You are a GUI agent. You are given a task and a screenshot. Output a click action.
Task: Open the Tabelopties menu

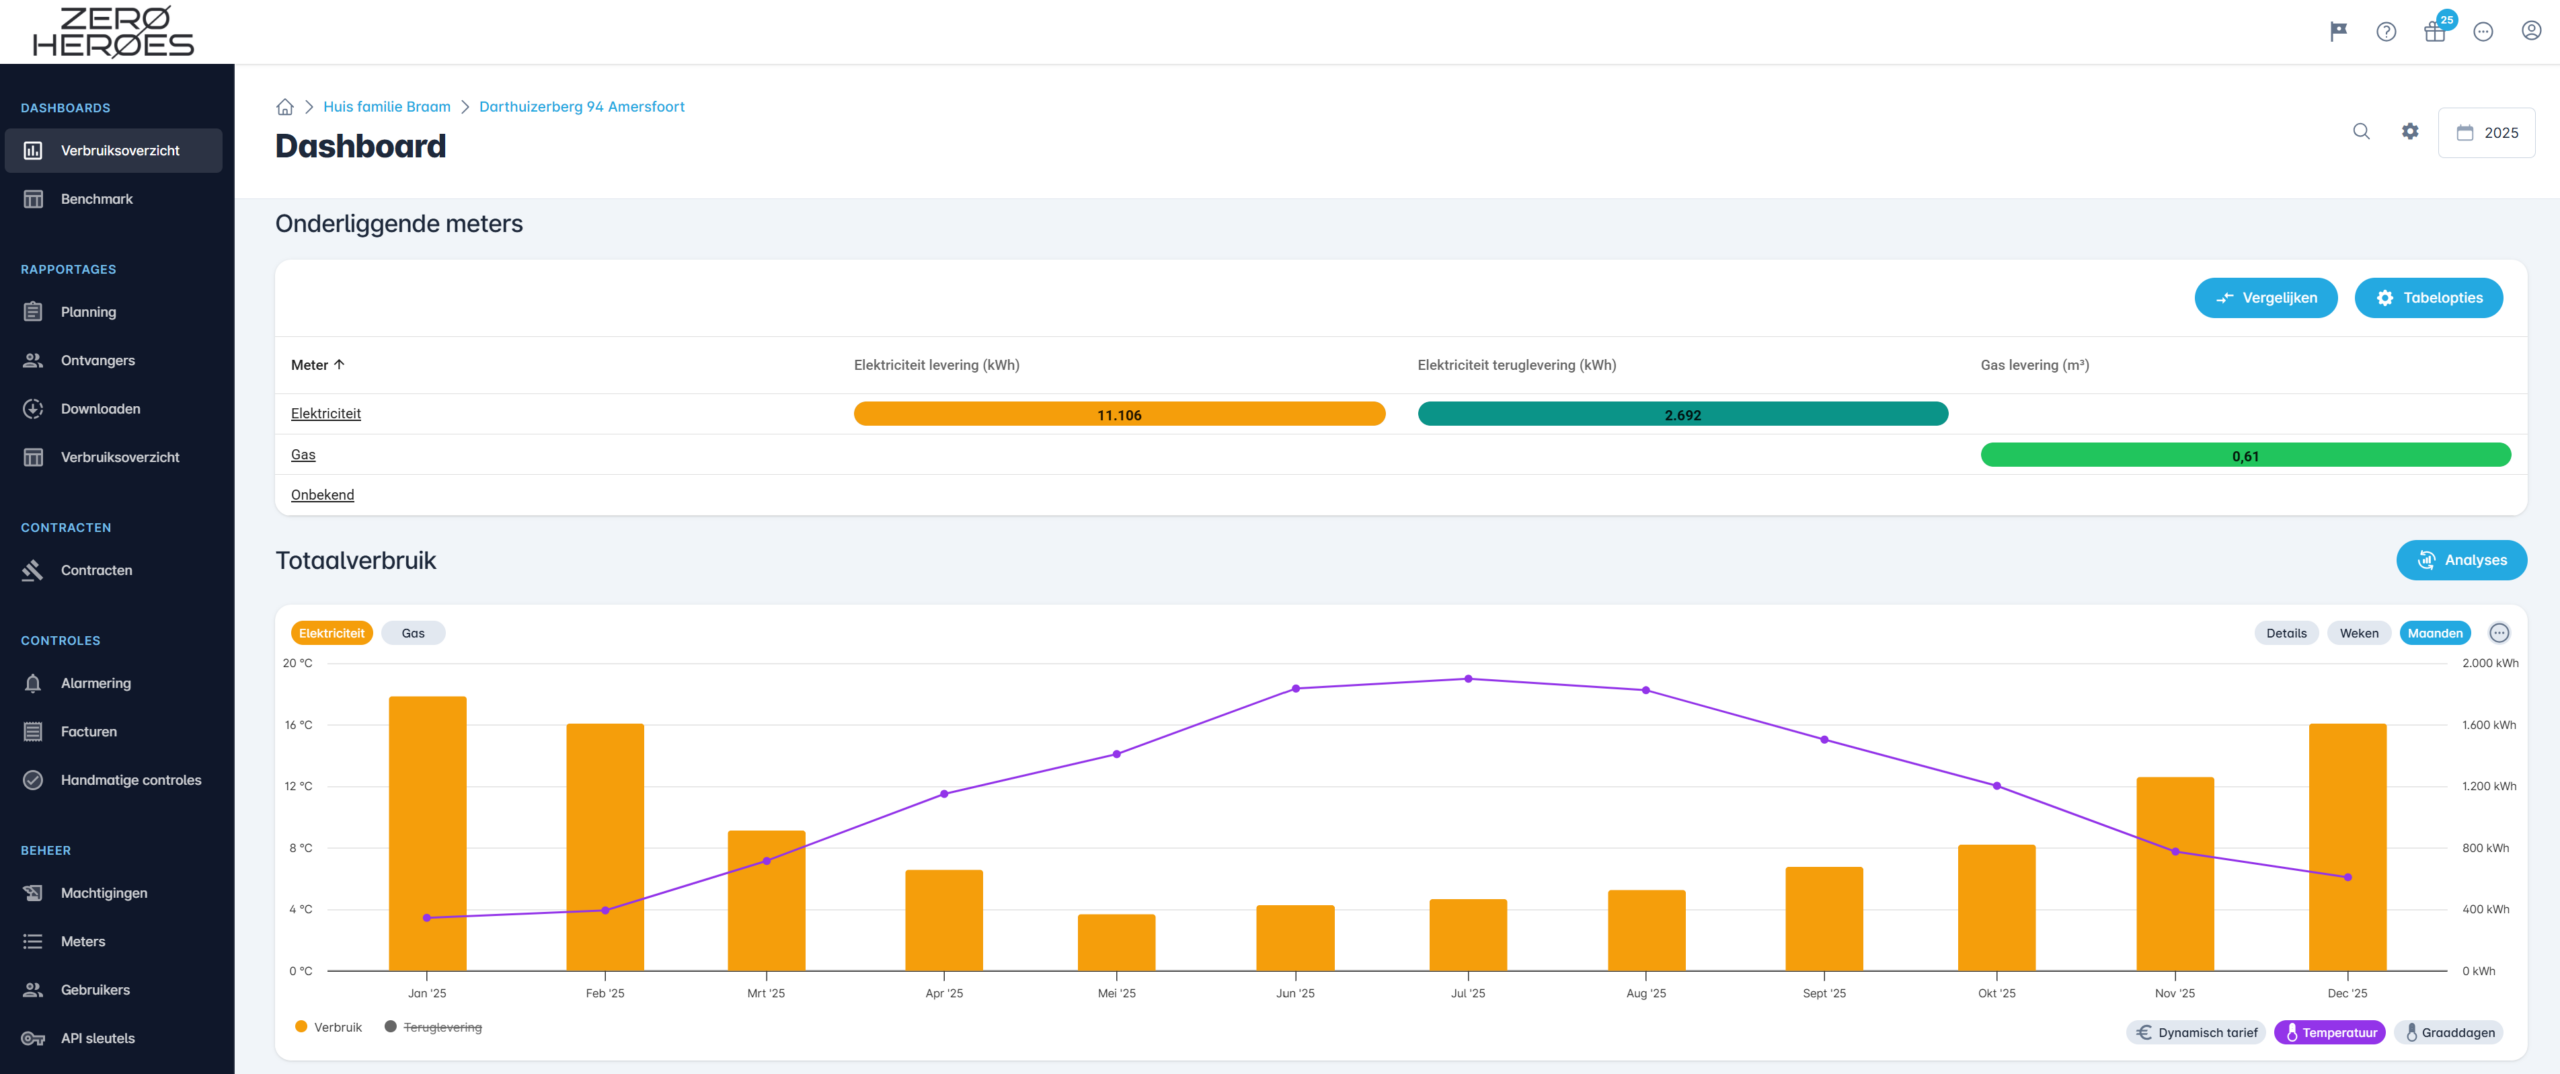point(2428,298)
